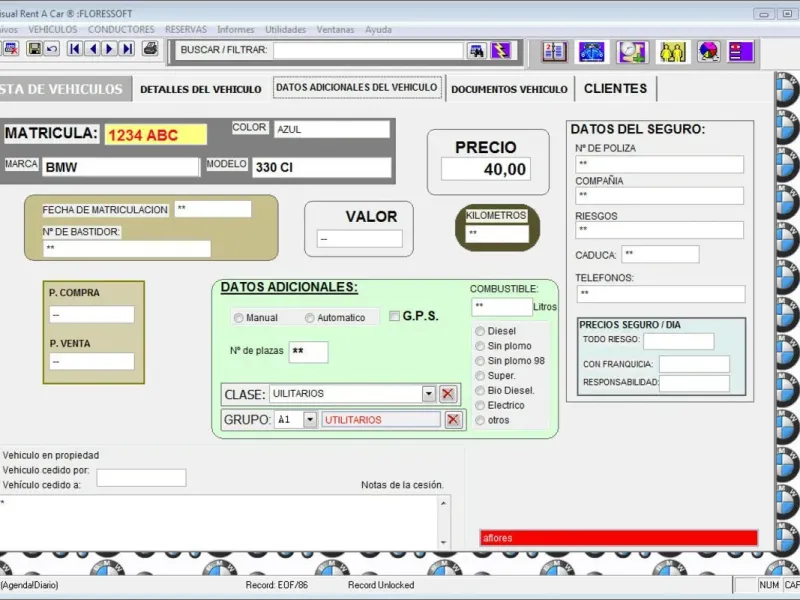Click the VALOR input field
The image size is (800, 600).
359,239
